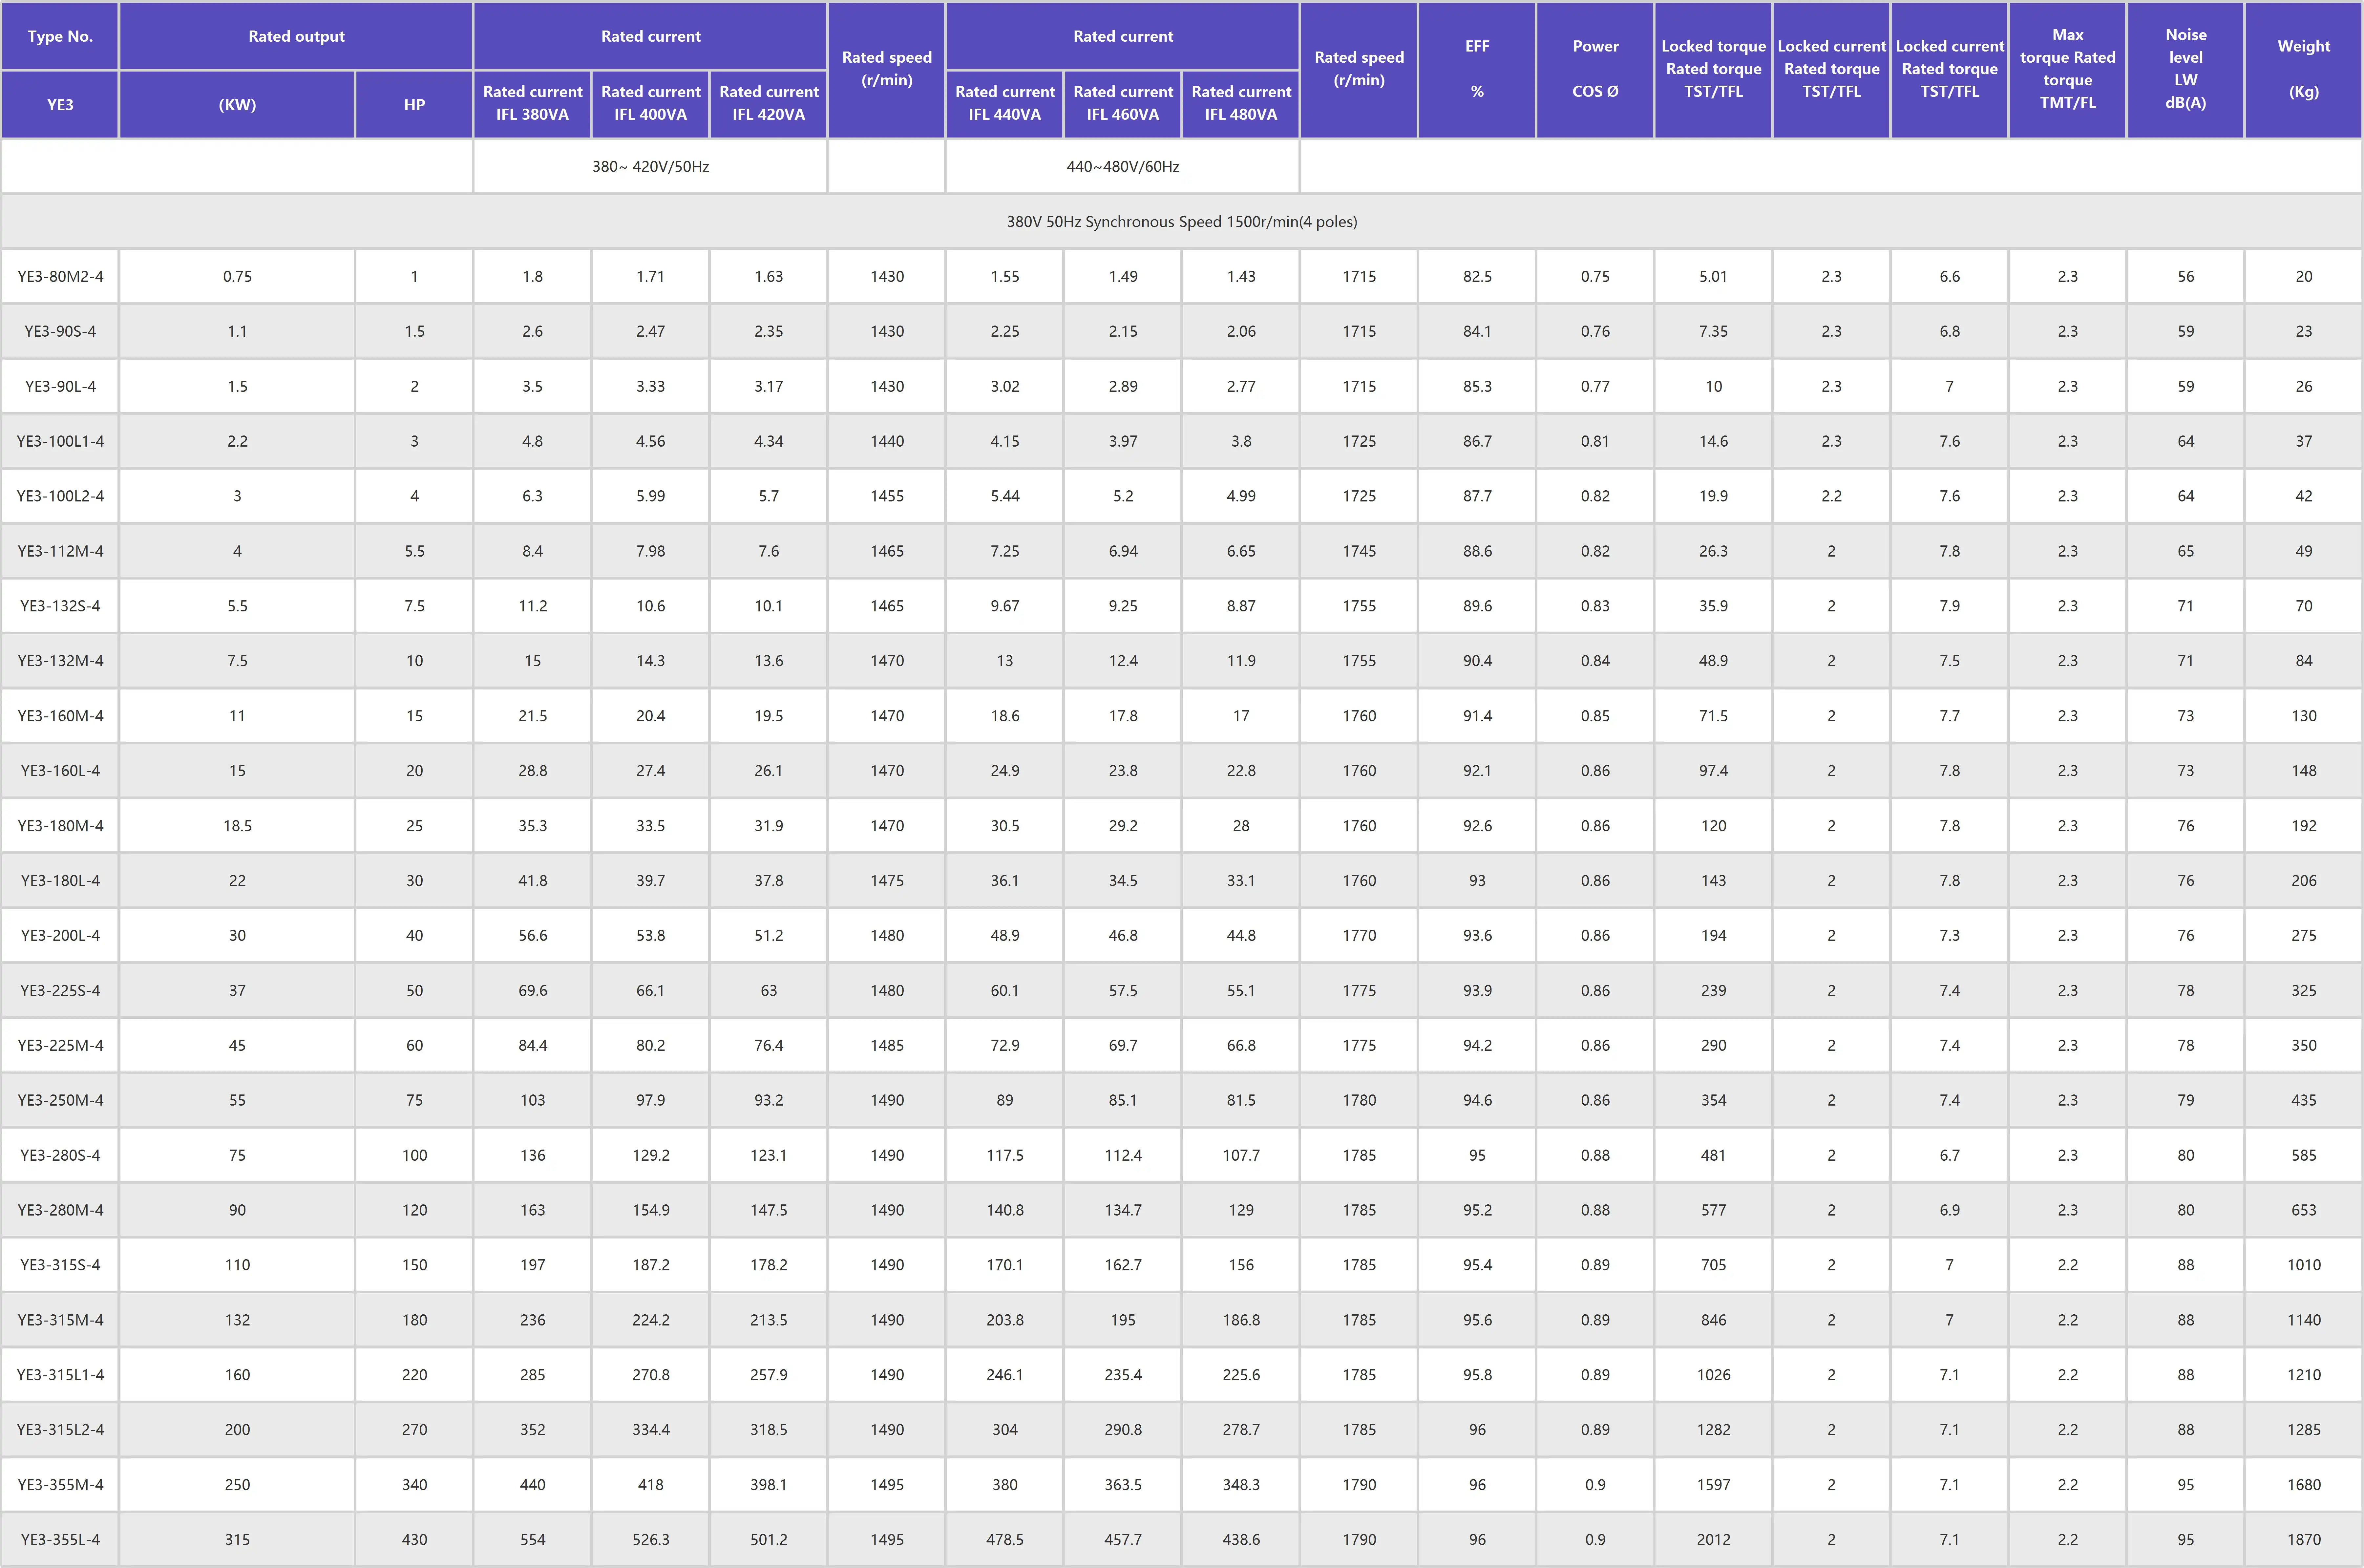
Task: Click the YE3-355L-4 type cell
Action: 60,1539
